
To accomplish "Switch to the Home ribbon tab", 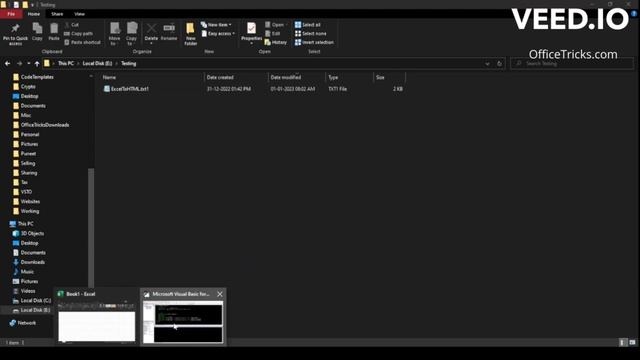I will (34, 14).
